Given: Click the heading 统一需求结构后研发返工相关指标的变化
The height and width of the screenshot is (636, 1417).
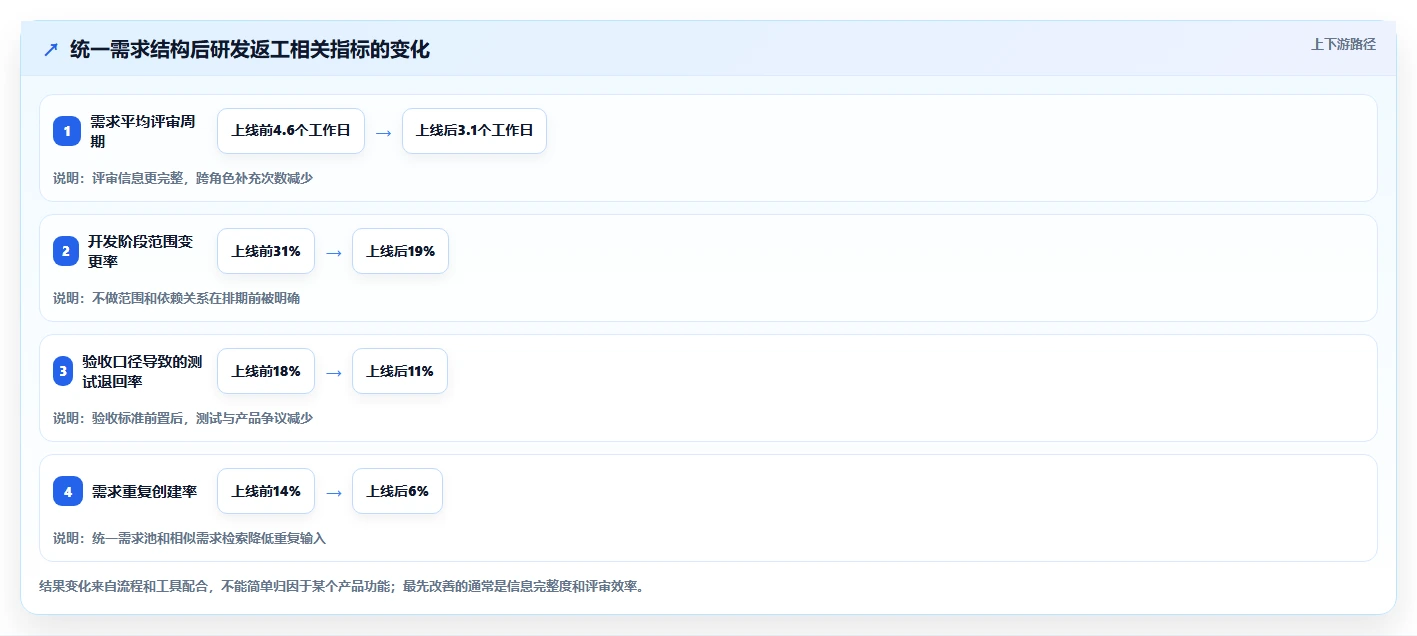Looking at the screenshot, I should (x=250, y=49).
